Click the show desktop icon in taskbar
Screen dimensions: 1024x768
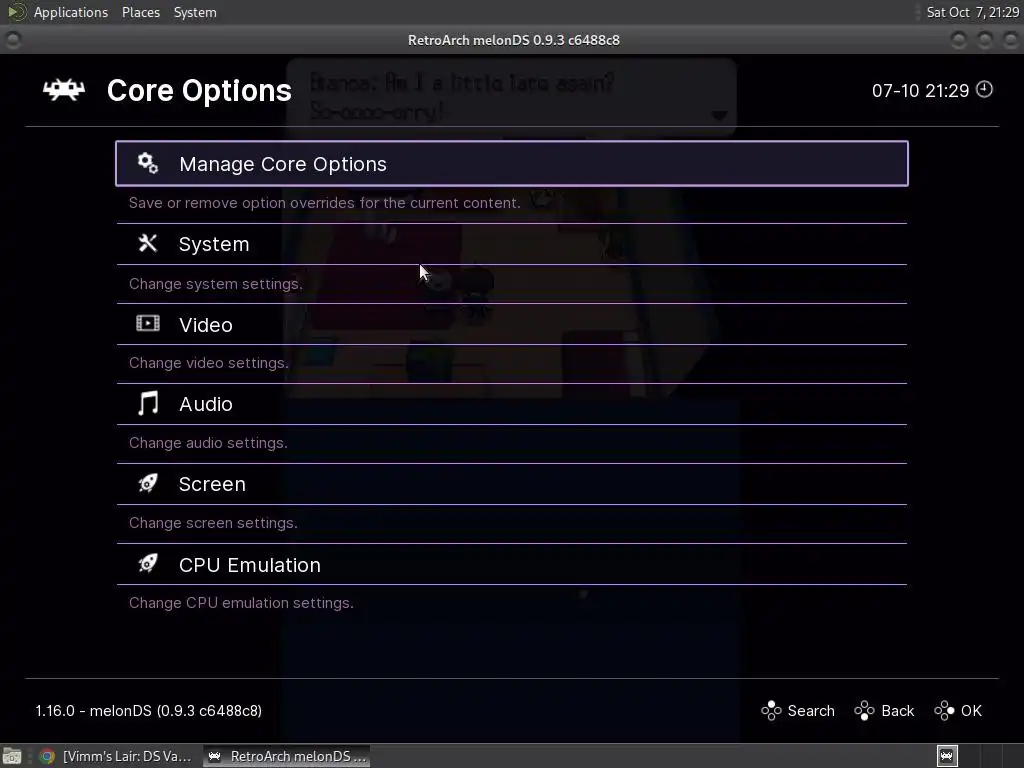pyautogui.click(x=12, y=756)
